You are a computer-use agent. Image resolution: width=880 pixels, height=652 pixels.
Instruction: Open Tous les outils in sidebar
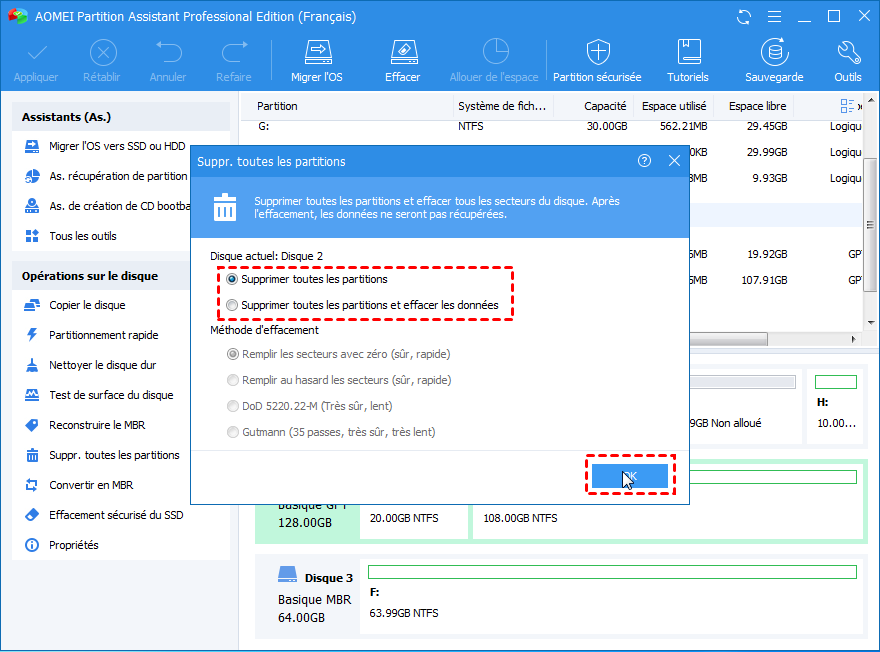click(x=71, y=236)
